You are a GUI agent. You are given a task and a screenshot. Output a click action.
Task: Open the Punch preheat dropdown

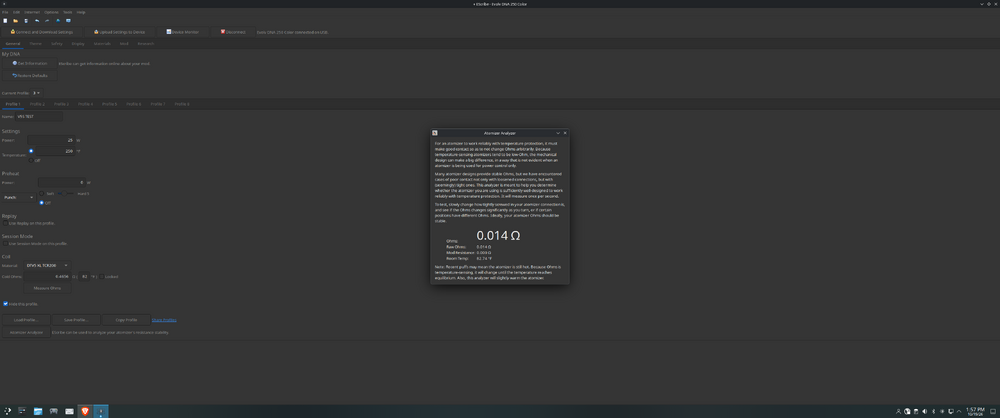(x=19, y=197)
